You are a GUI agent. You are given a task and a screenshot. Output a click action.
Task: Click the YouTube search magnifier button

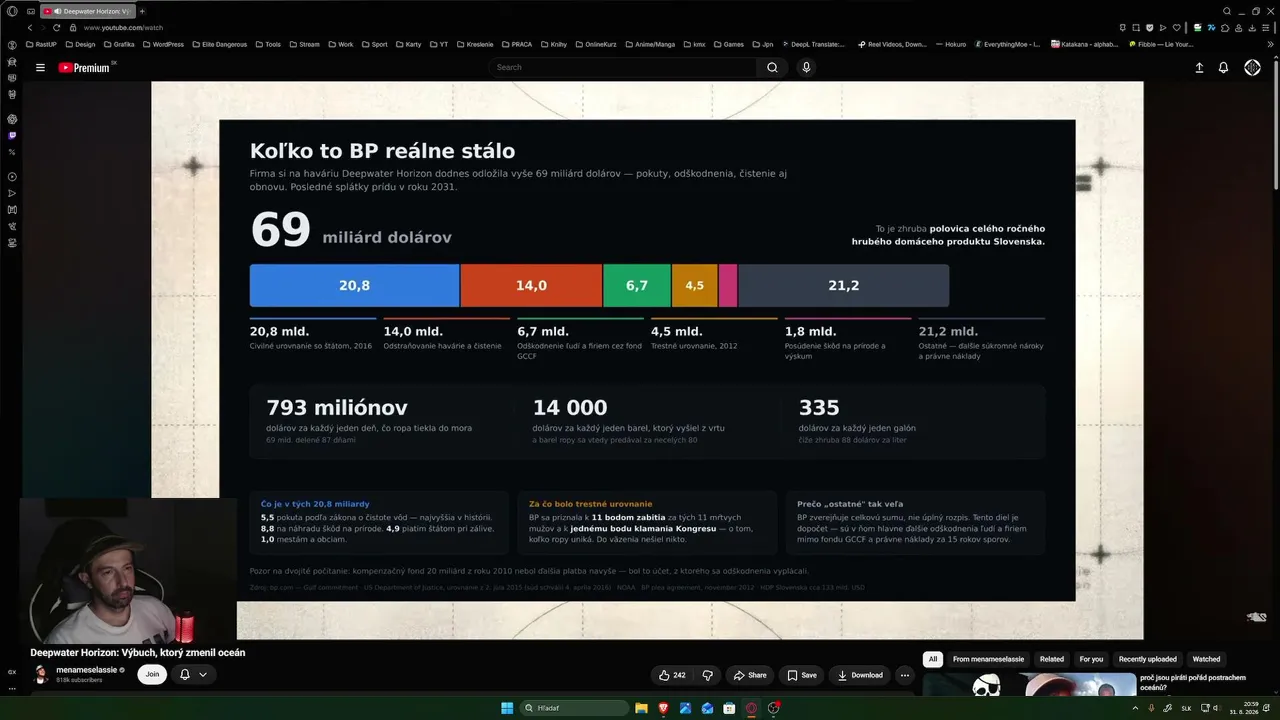click(x=772, y=67)
